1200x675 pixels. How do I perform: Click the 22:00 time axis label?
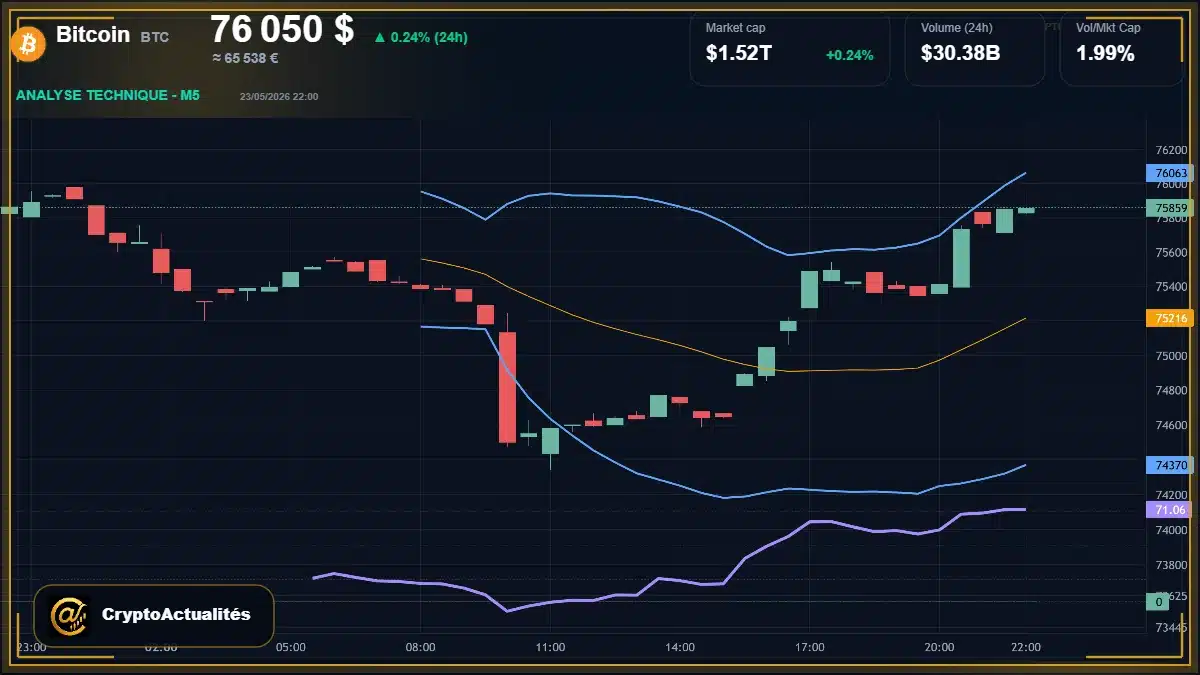(x=1026, y=647)
